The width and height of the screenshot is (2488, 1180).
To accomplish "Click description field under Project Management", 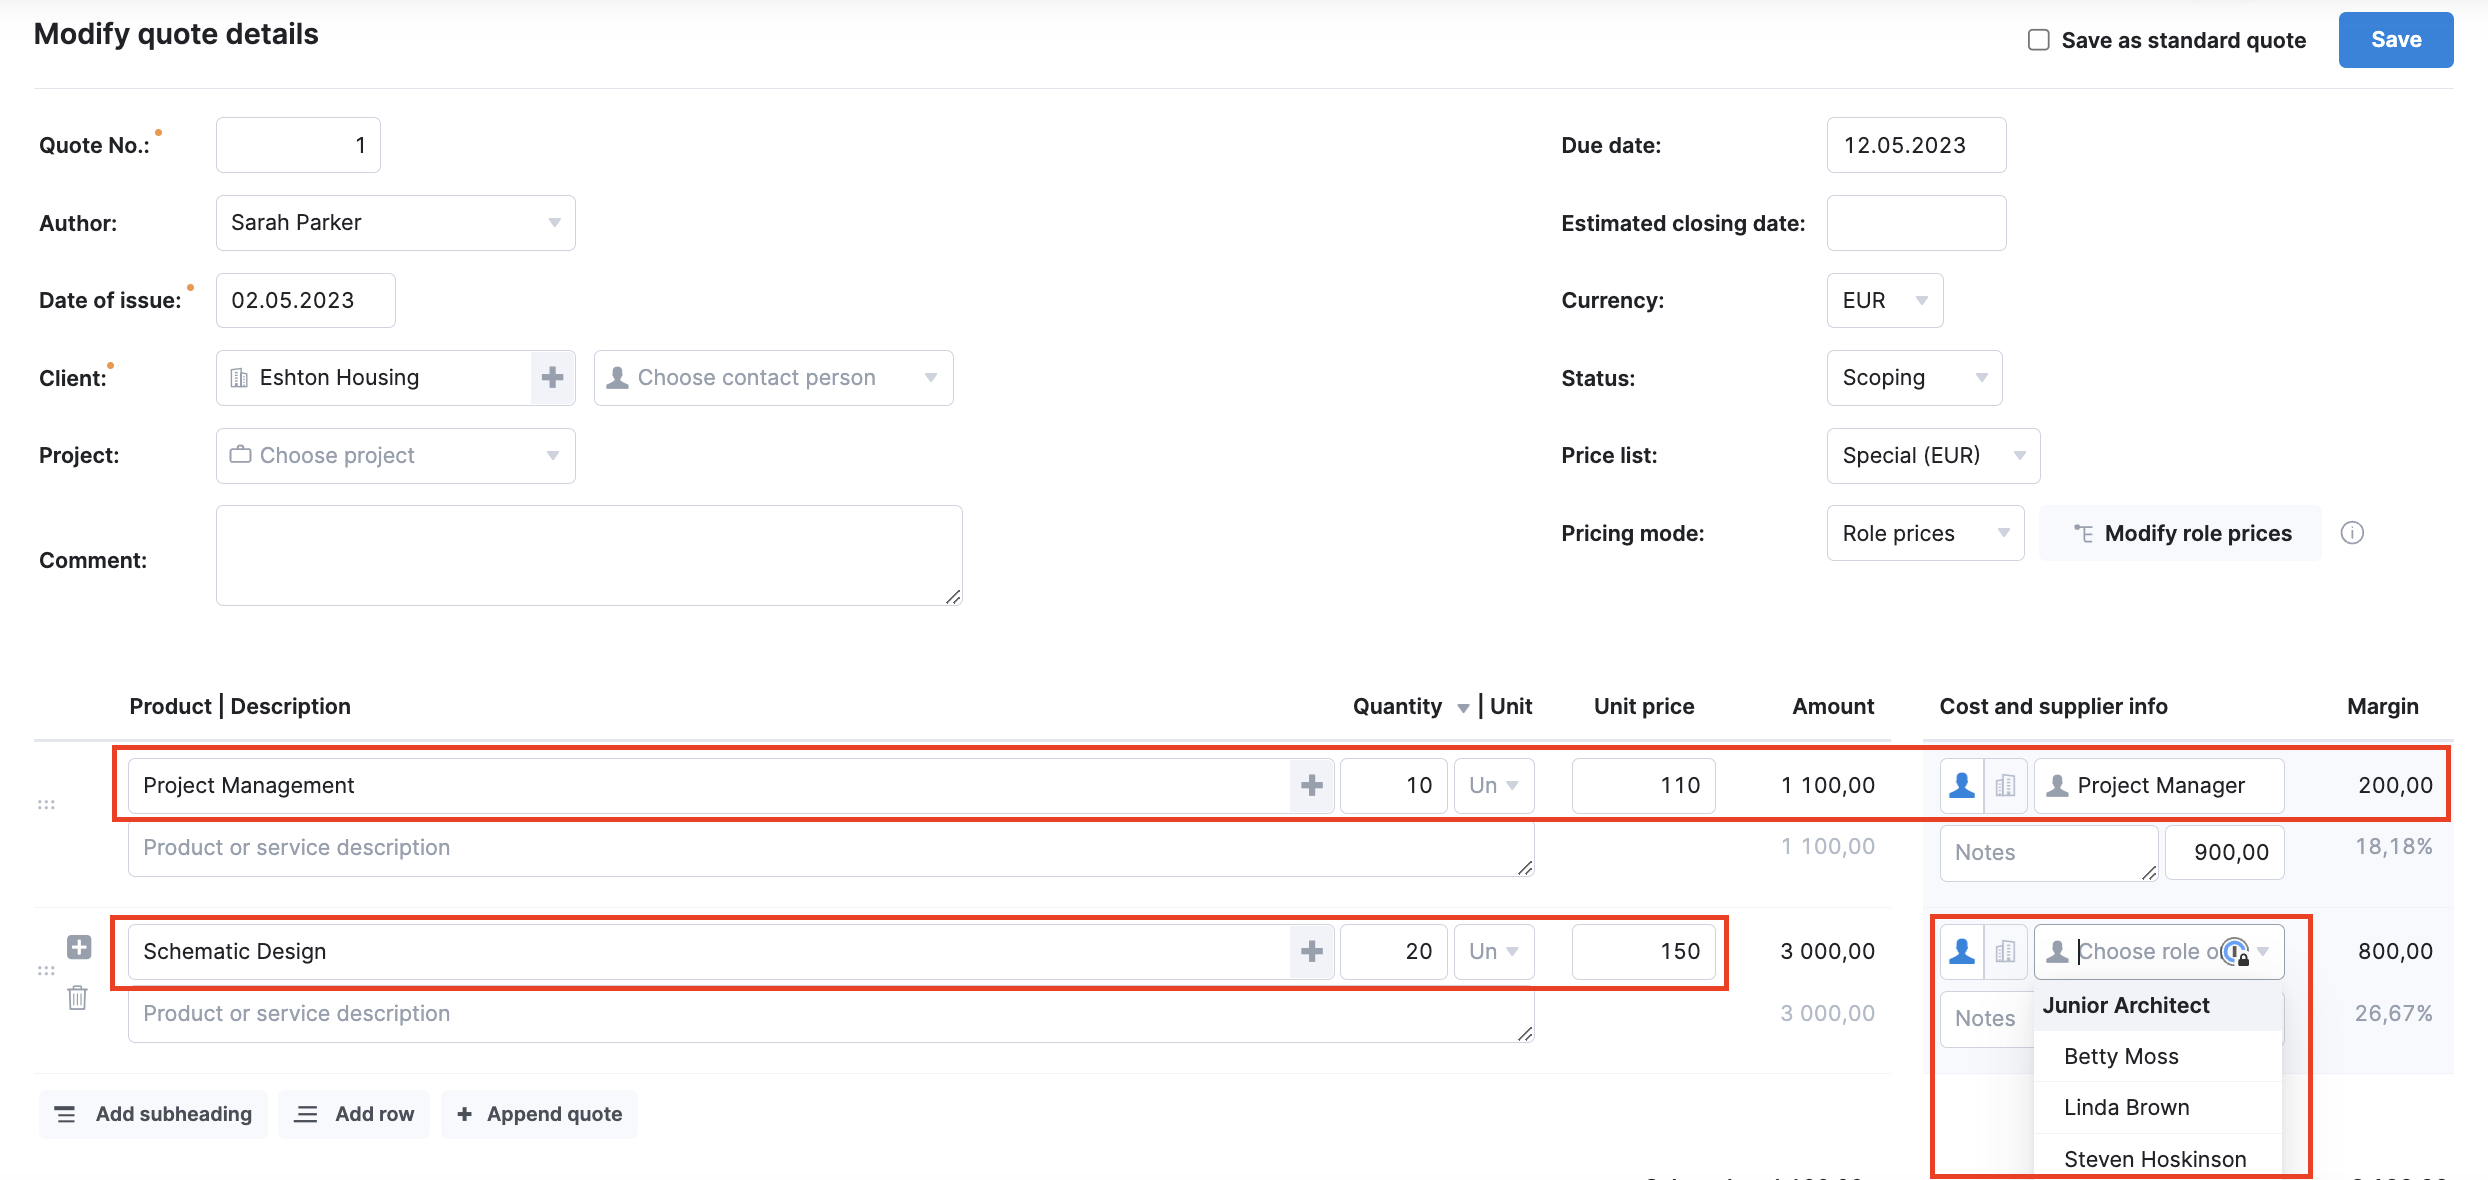I will coord(831,848).
